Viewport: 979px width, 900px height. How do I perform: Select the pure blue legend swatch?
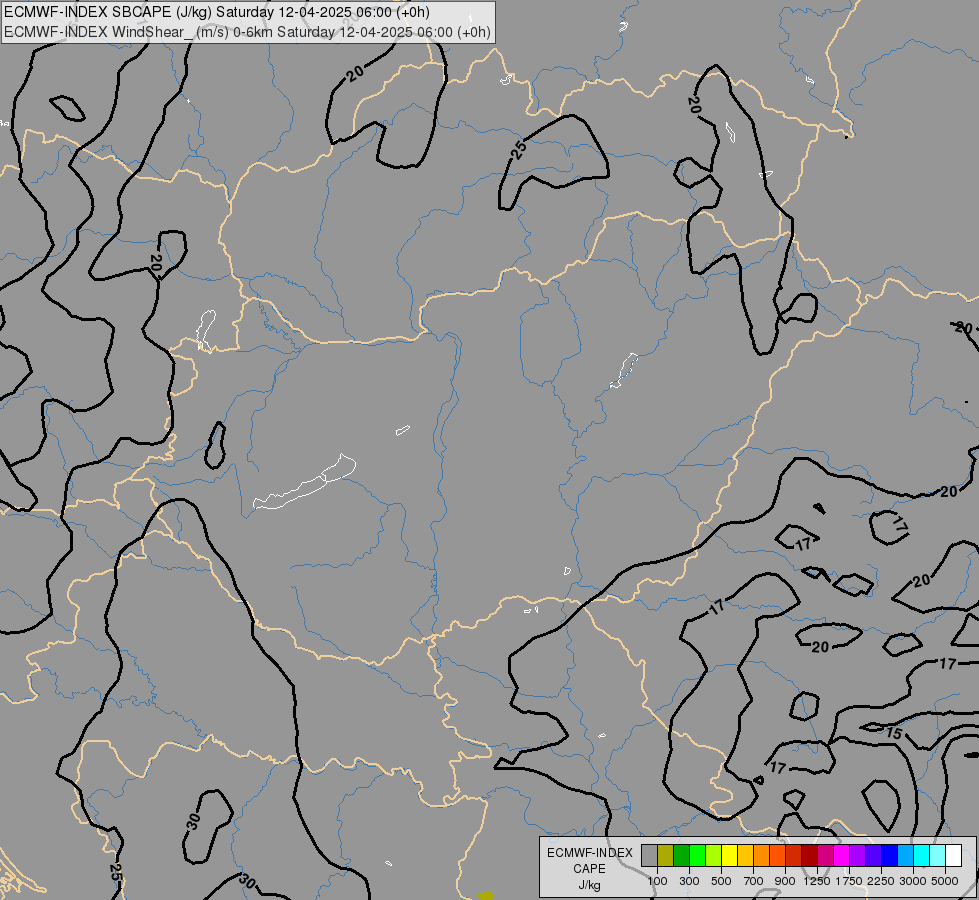point(890,855)
